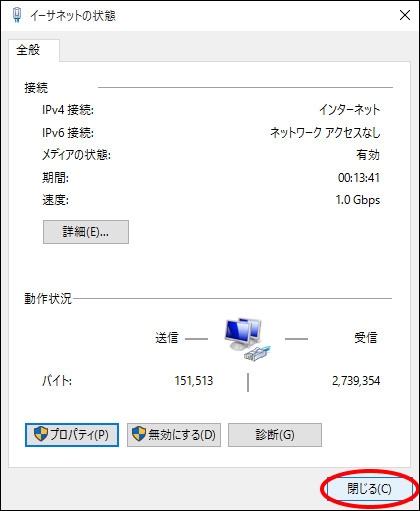Viewport: 420px width, 511px height.
Task: Click the イーサネットの状態 window title text
Action: click(73, 16)
